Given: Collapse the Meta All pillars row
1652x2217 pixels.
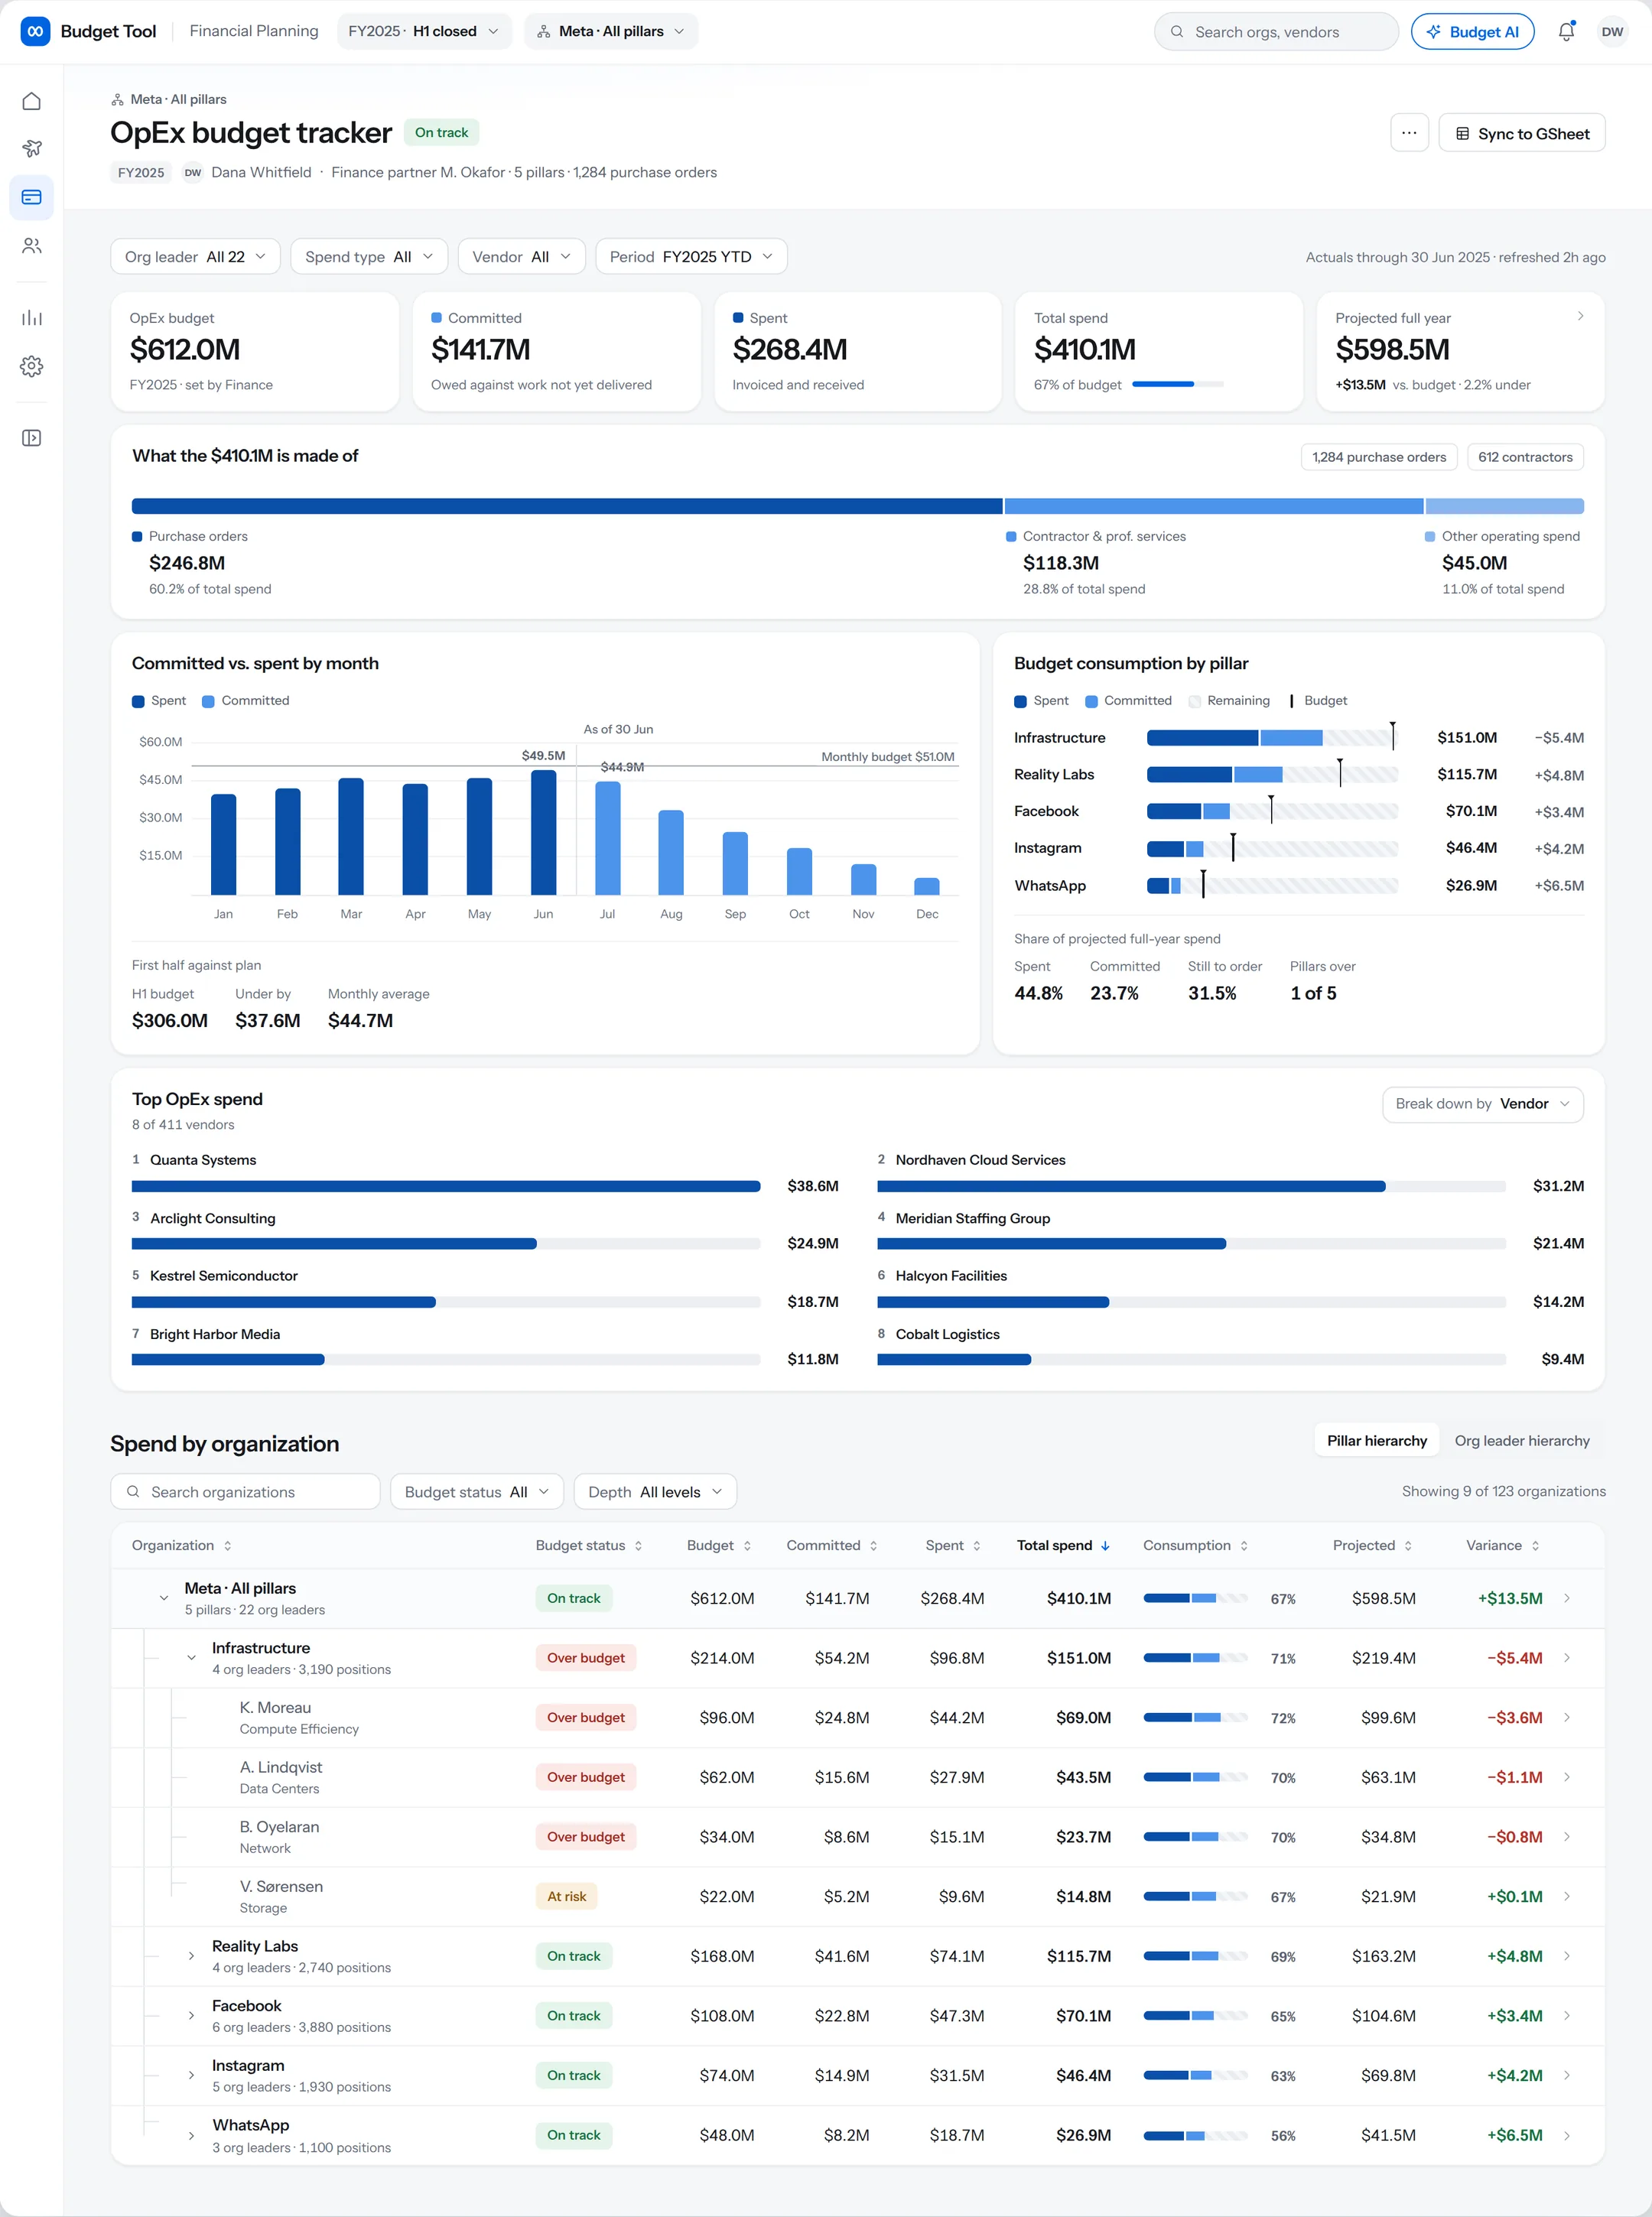Looking at the screenshot, I should tap(164, 1598).
